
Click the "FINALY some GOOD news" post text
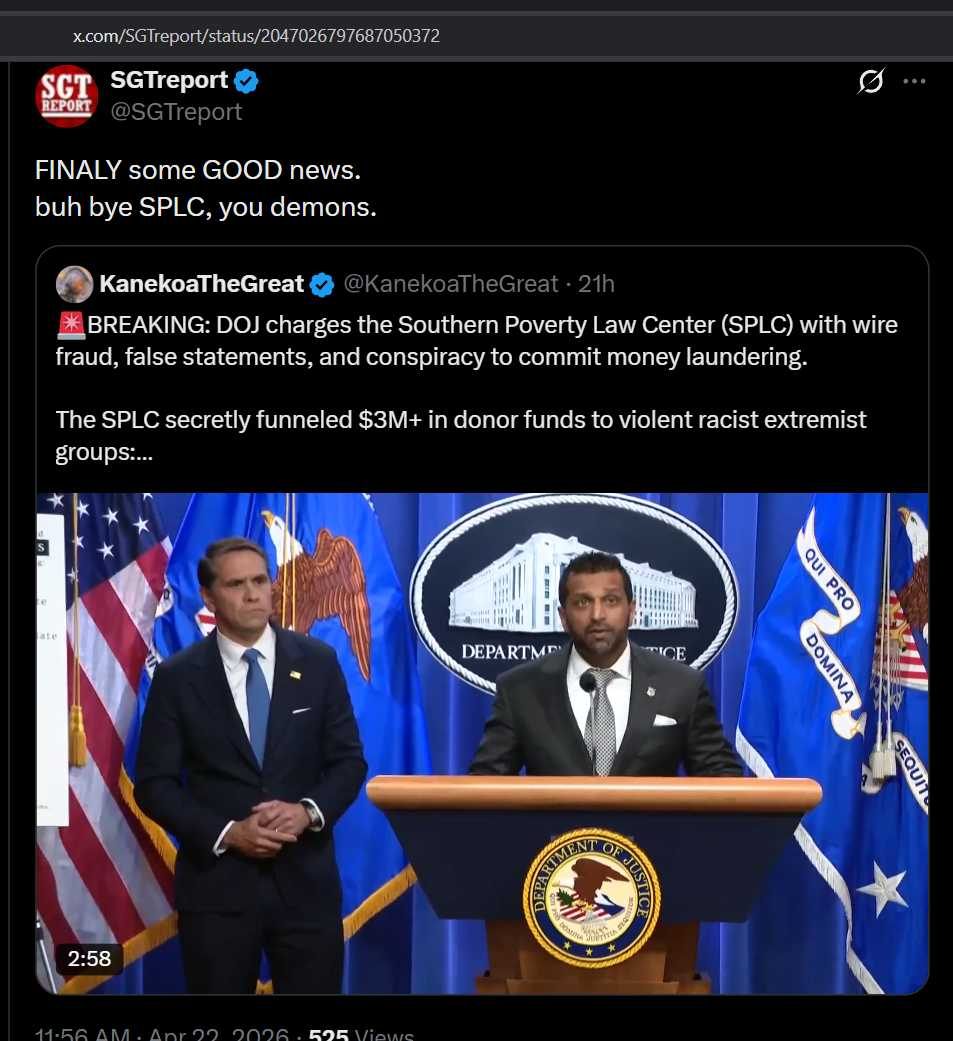pyautogui.click(x=198, y=170)
